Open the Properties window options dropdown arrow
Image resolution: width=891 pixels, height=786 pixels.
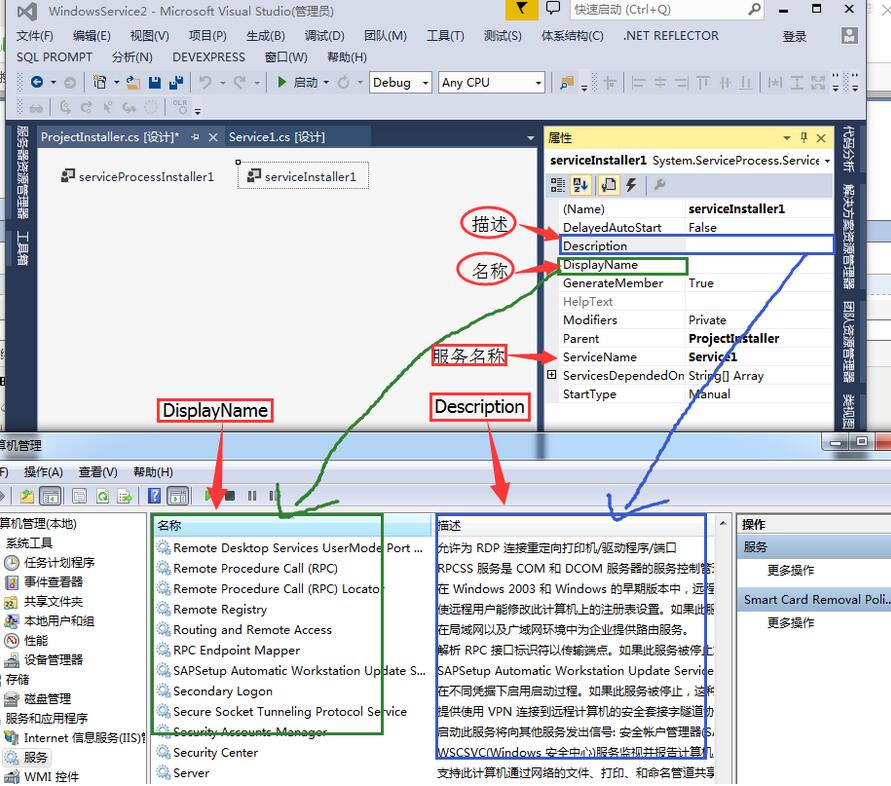tap(786, 138)
